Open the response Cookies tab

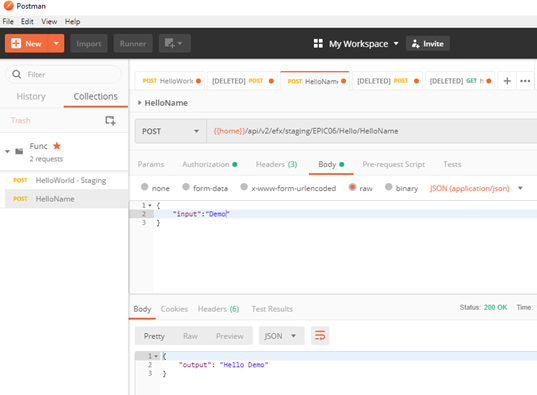coord(174,309)
